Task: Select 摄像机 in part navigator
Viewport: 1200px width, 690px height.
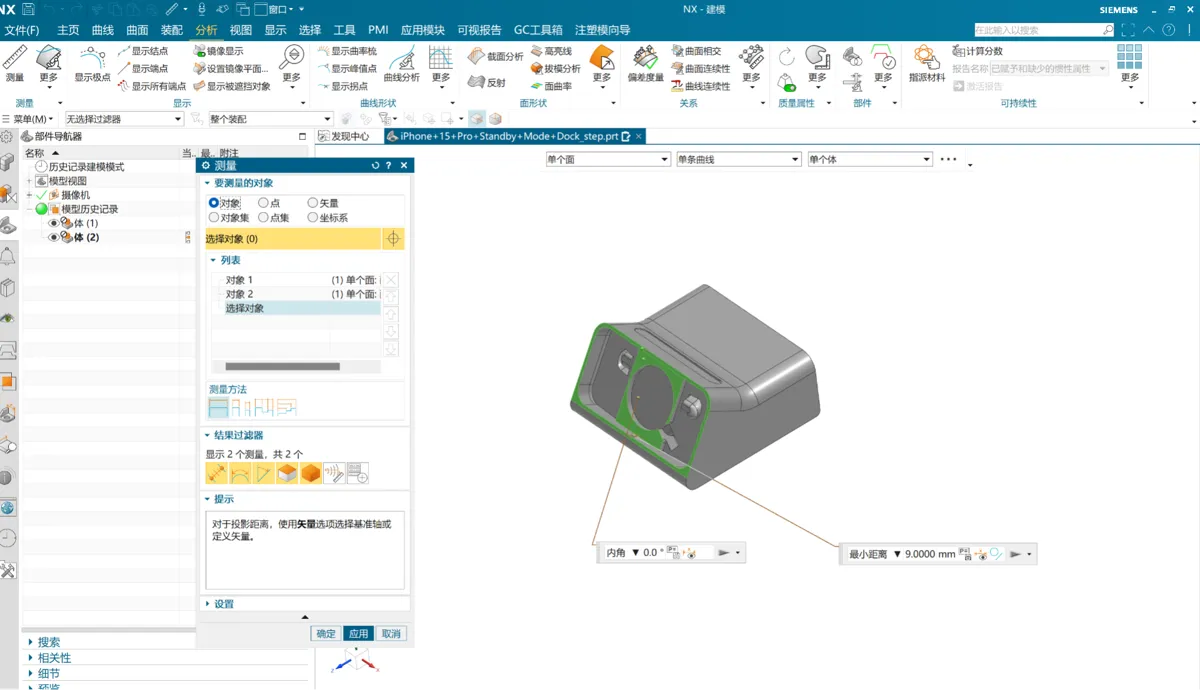Action: click(75, 195)
